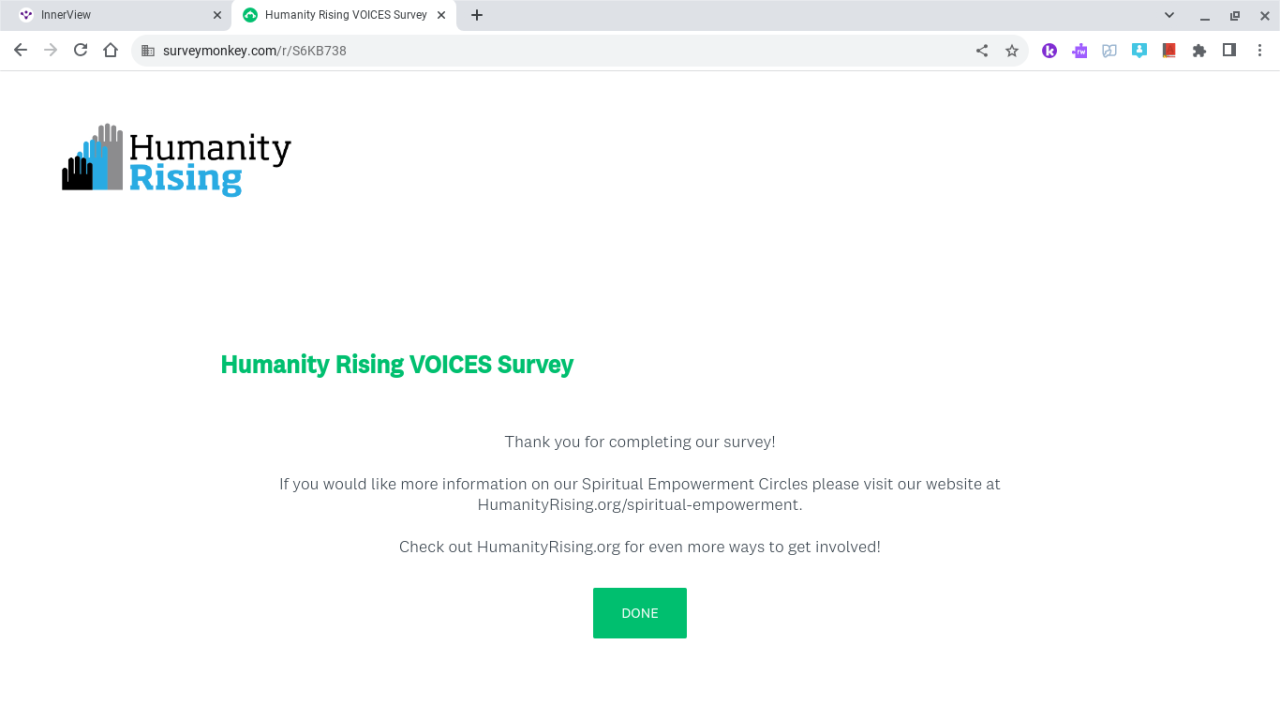
Task: Switch to the InnerView tab
Action: [x=110, y=15]
